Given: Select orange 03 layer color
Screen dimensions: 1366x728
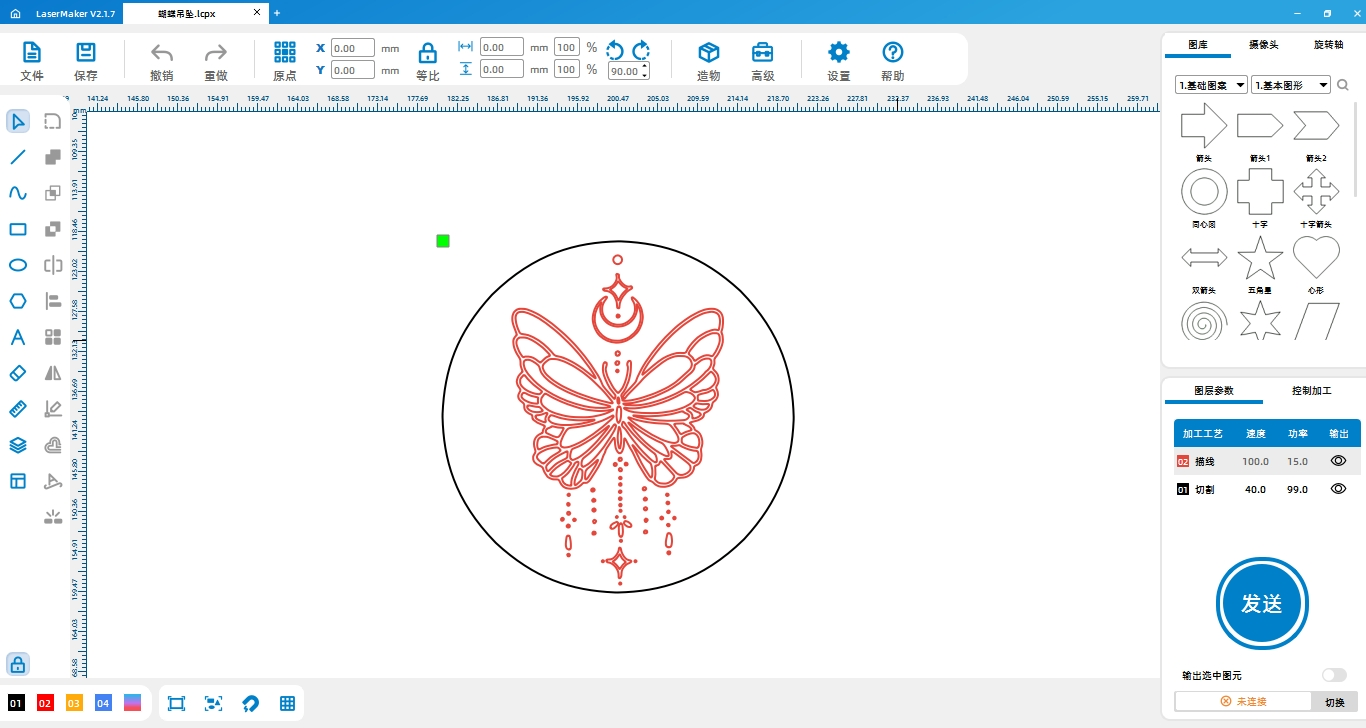Looking at the screenshot, I should click(74, 703).
